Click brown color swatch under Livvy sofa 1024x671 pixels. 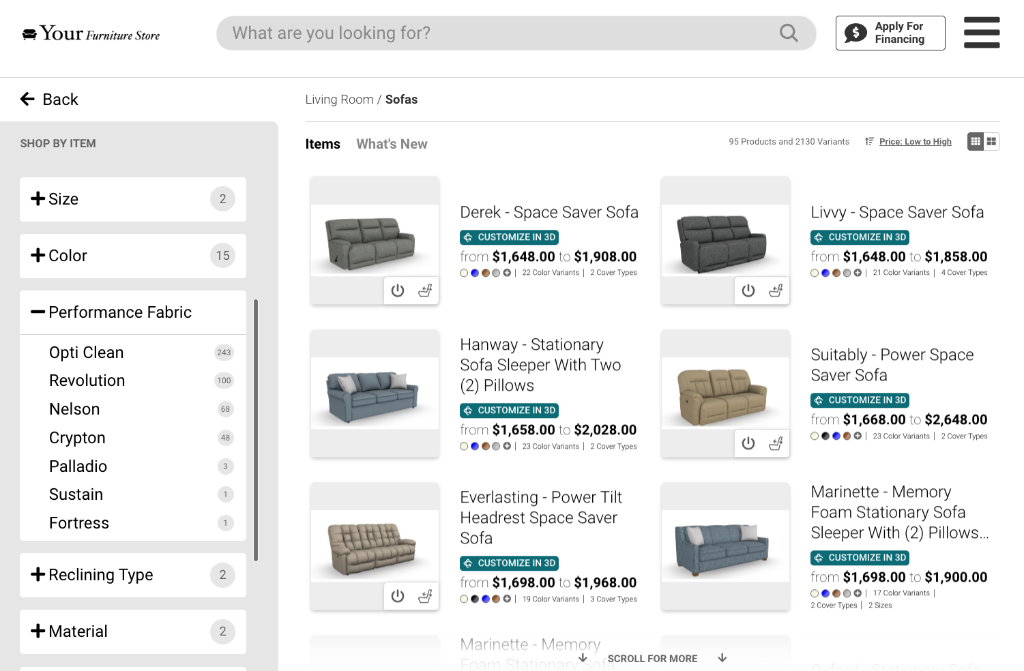point(836,273)
